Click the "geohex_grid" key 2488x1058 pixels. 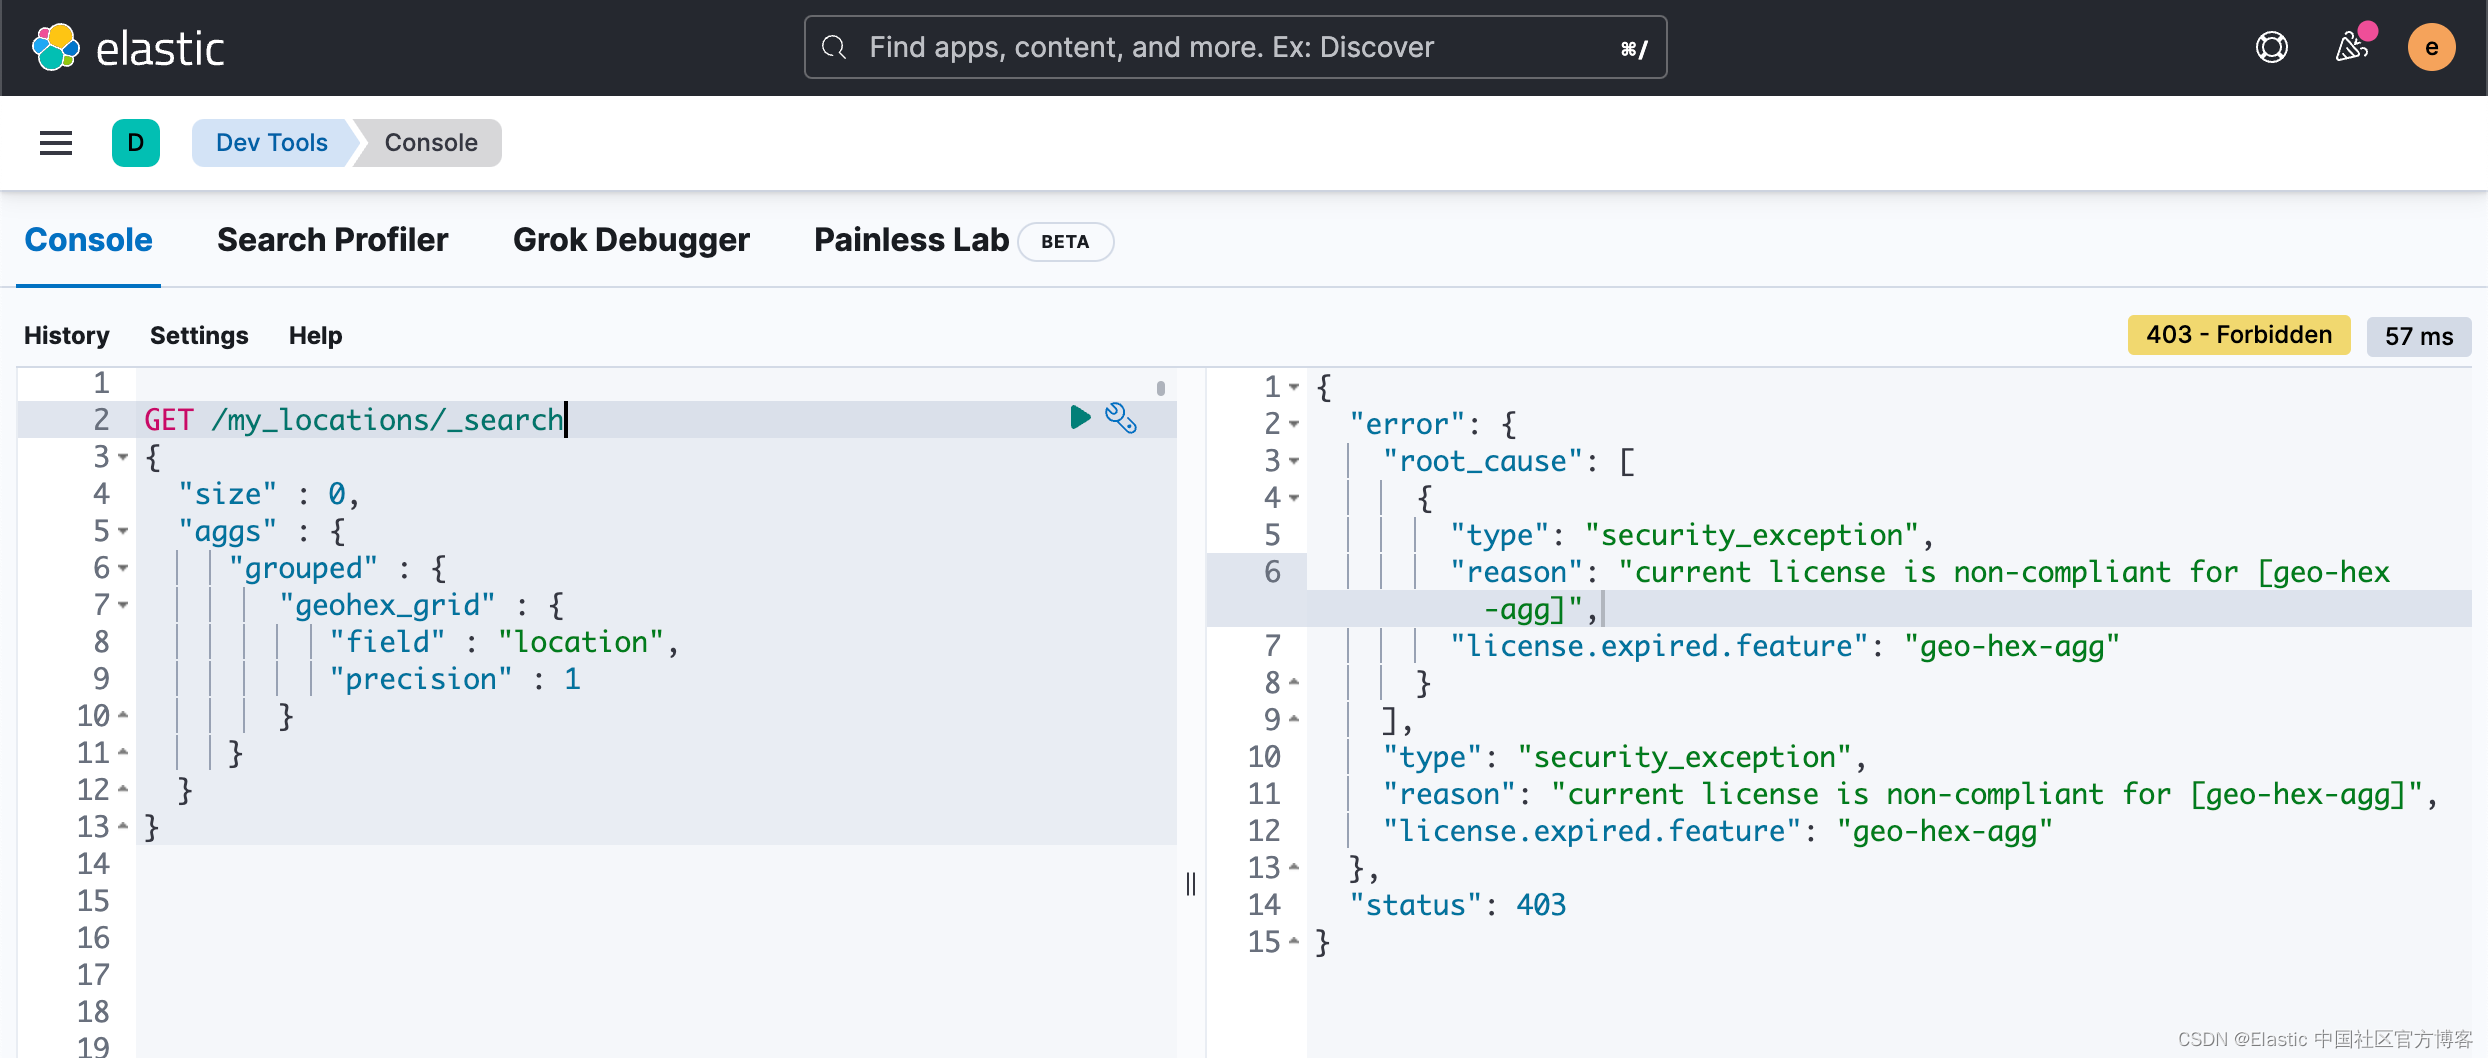click(x=387, y=605)
